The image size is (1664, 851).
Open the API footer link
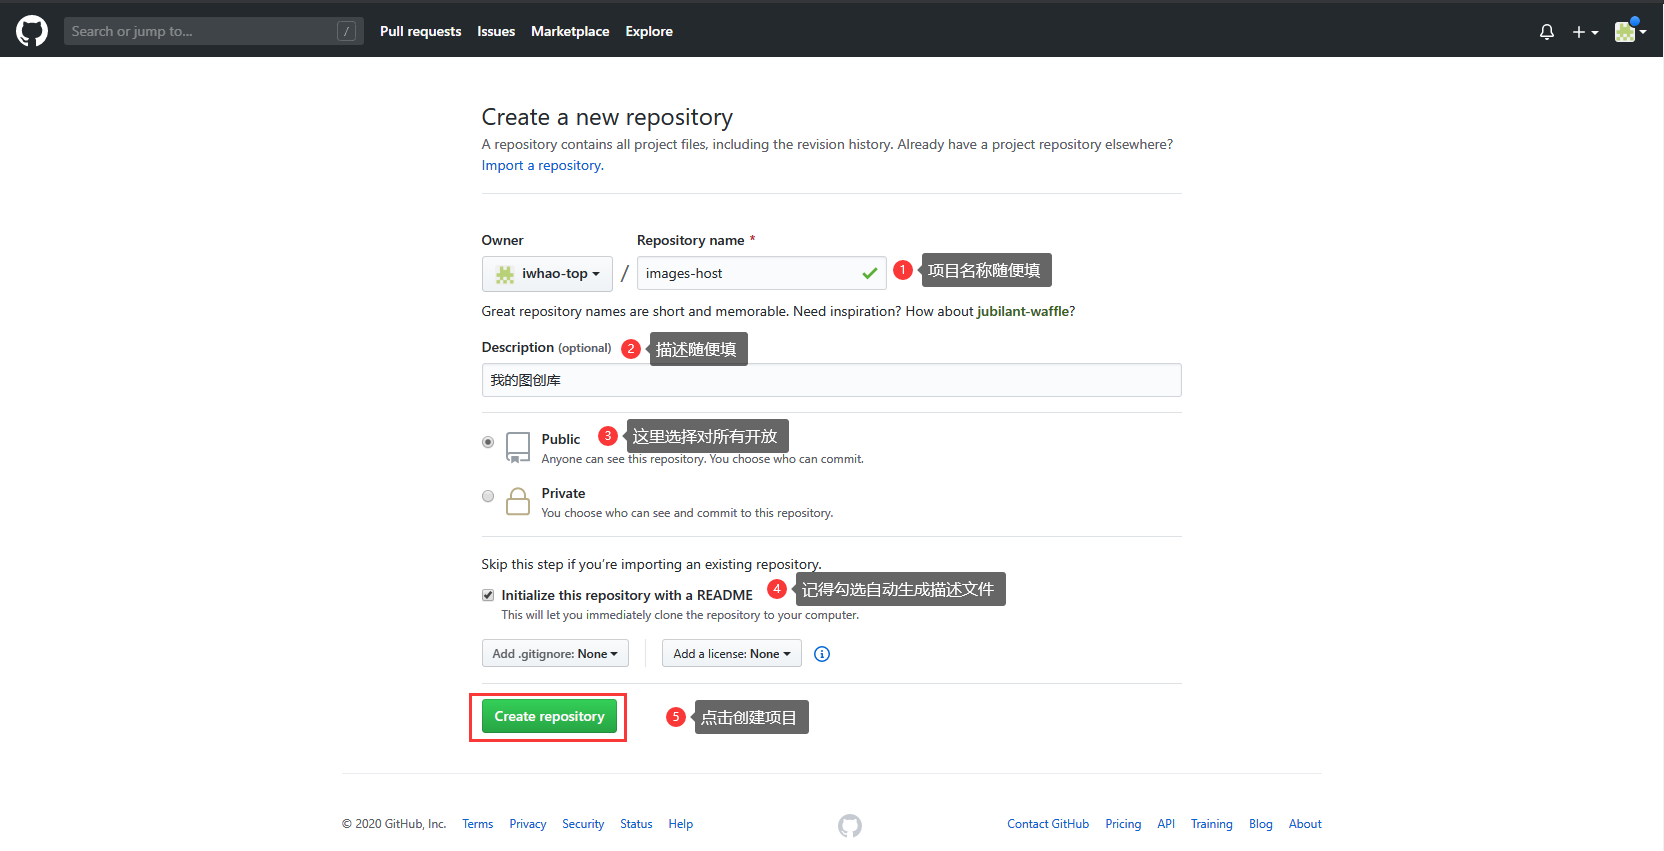(x=1166, y=824)
